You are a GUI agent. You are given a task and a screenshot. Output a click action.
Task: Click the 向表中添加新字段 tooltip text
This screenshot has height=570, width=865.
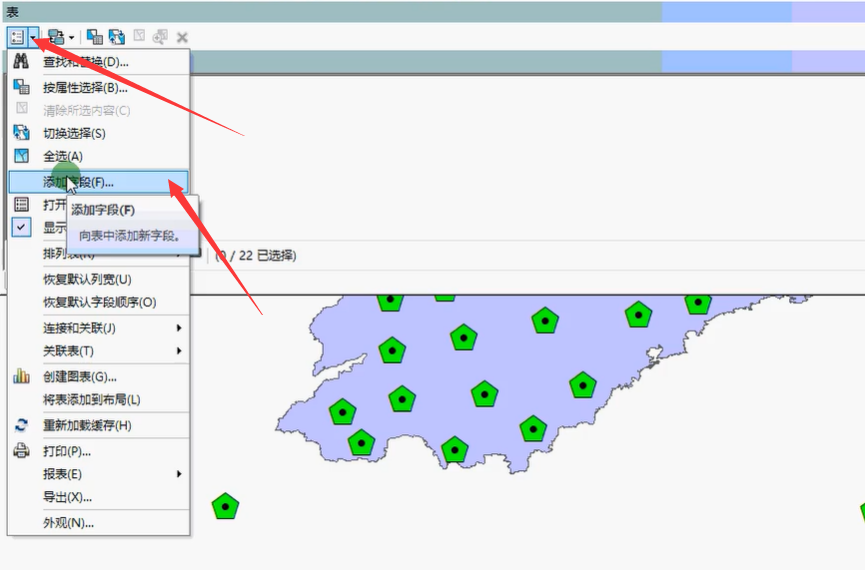130,236
